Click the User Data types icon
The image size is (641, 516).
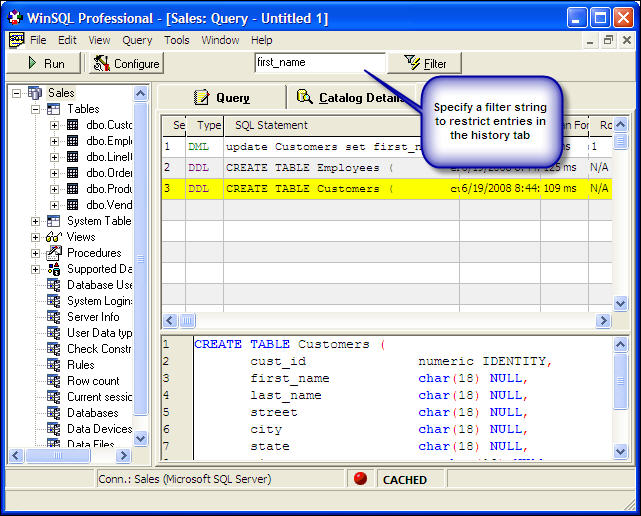point(54,332)
